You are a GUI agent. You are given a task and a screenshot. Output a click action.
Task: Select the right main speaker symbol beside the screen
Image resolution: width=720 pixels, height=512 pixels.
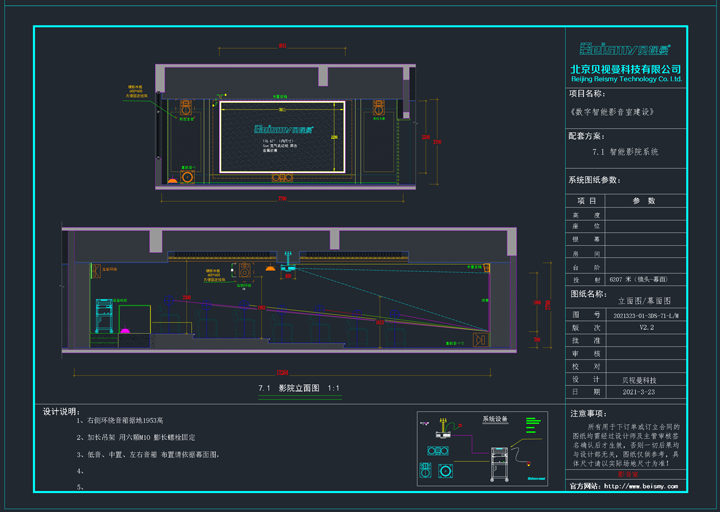(378, 107)
